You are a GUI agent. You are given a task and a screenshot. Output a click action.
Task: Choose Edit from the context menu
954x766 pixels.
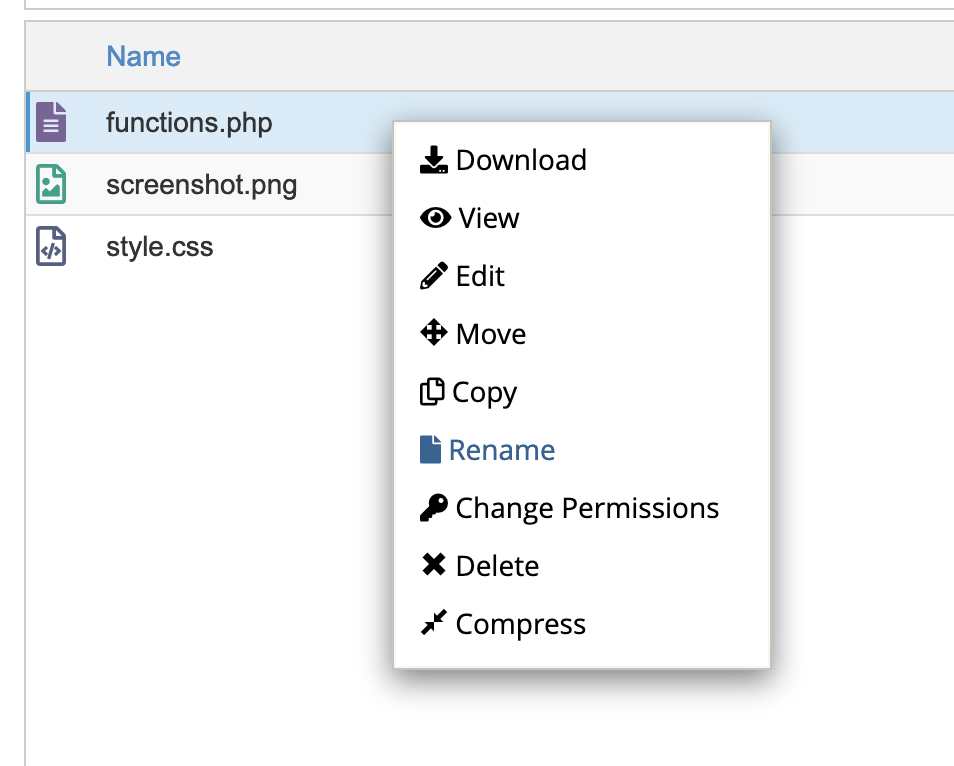pyautogui.click(x=480, y=276)
